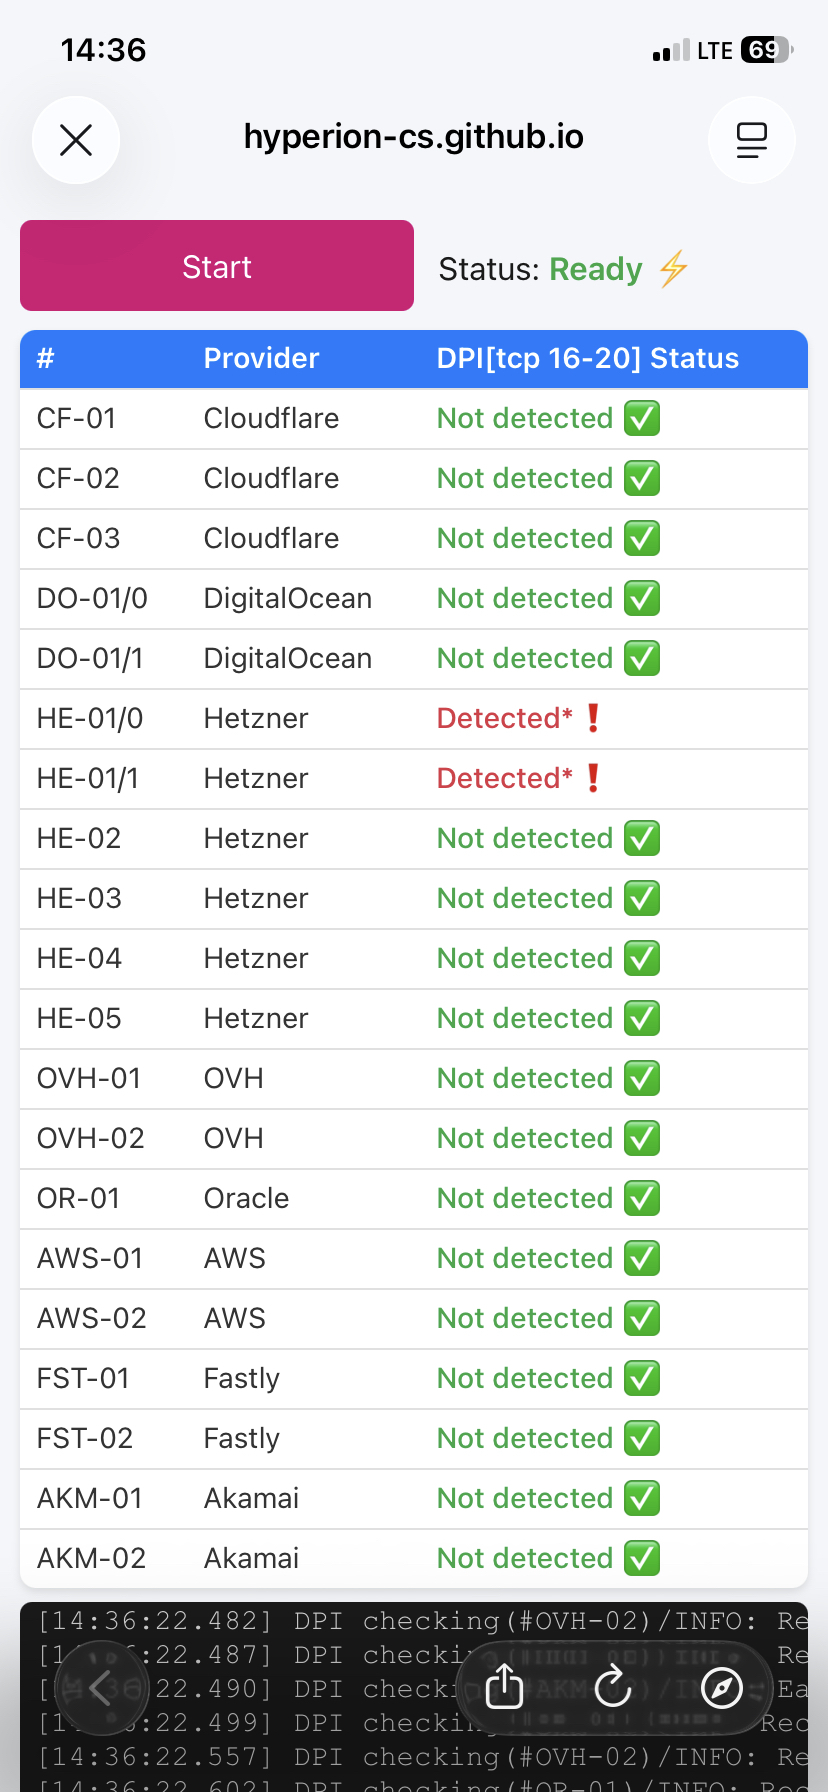Tap the red exclamation mark for HE-01/1
Image resolution: width=828 pixels, height=1792 pixels.
pos(593,778)
